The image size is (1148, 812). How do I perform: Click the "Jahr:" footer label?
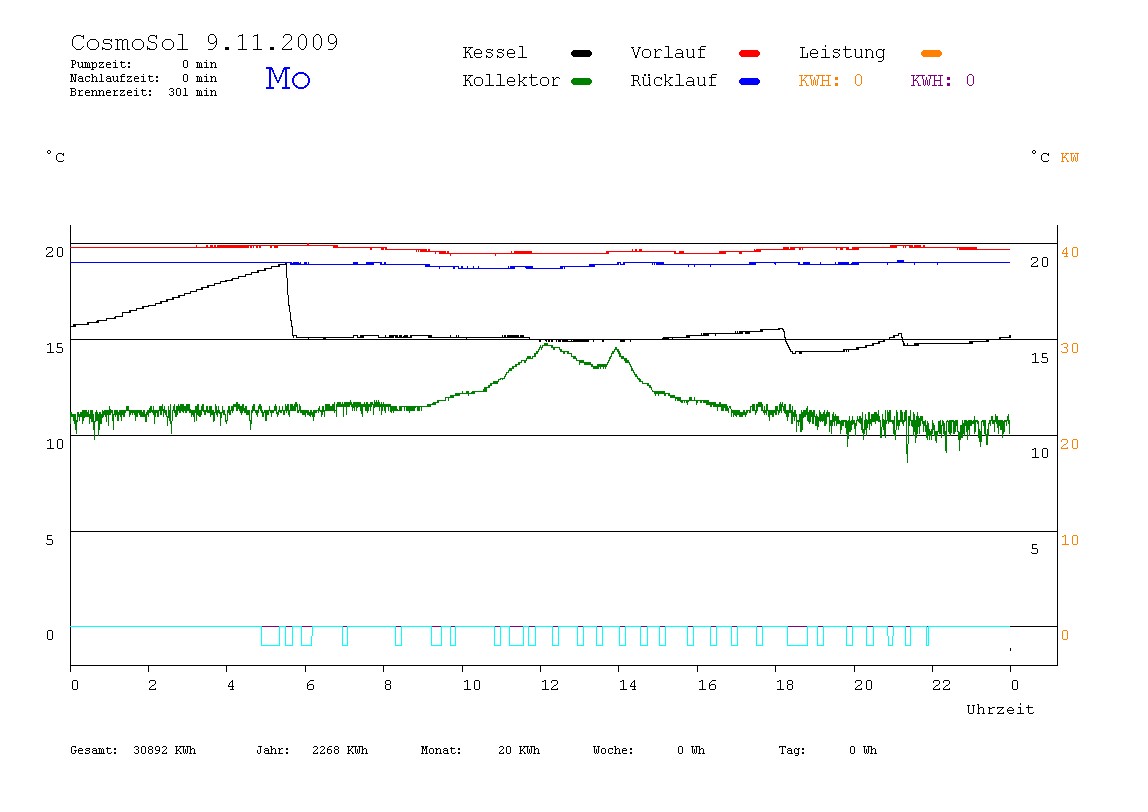[x=273, y=750]
